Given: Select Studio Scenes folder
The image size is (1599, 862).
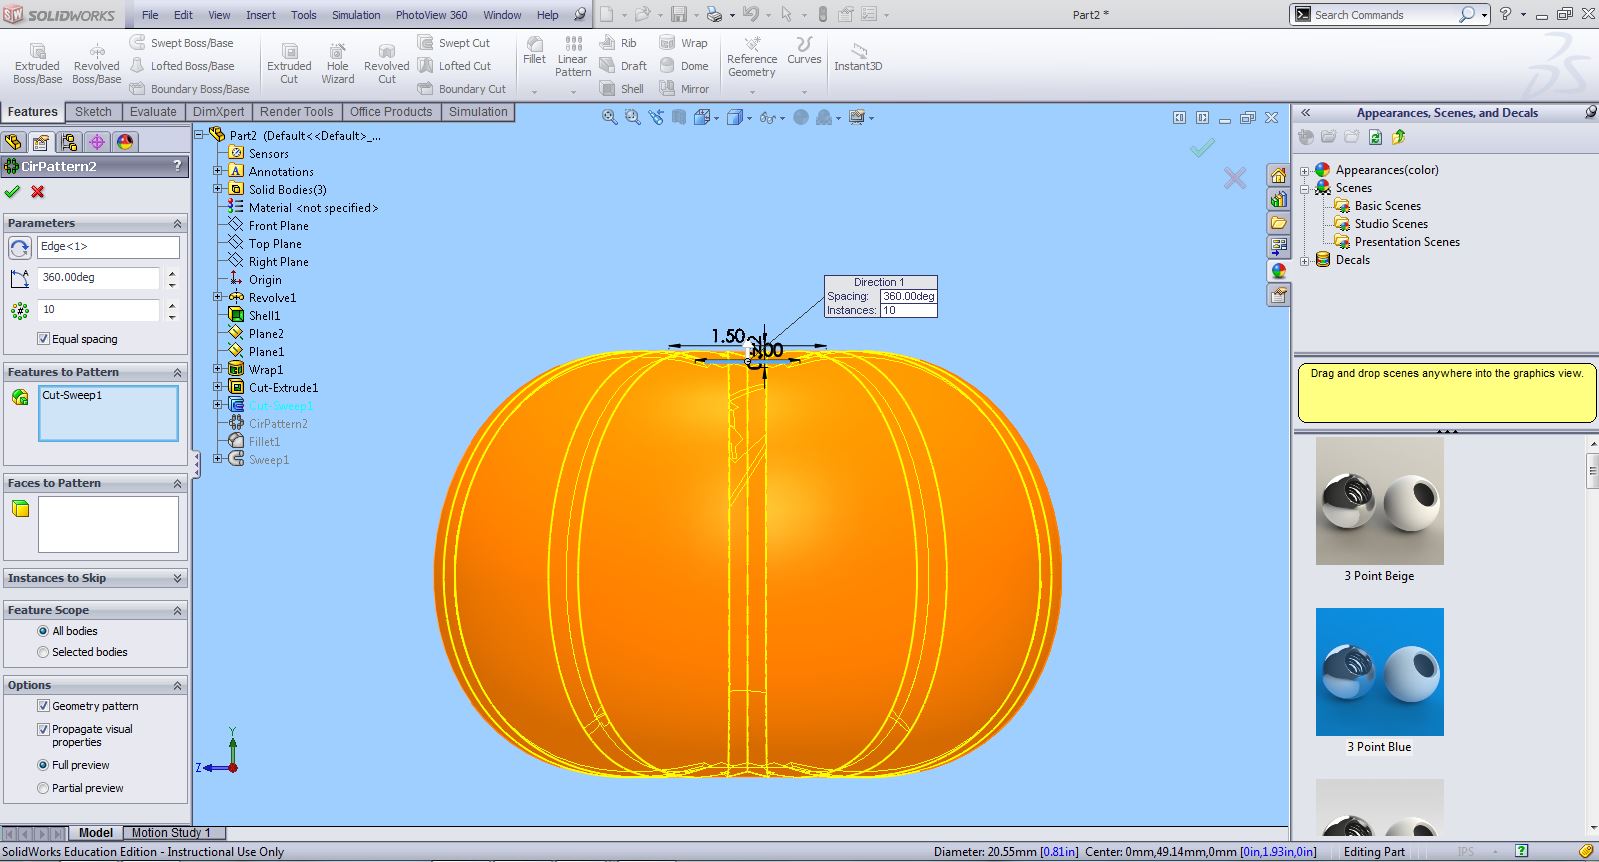Looking at the screenshot, I should tap(1390, 224).
